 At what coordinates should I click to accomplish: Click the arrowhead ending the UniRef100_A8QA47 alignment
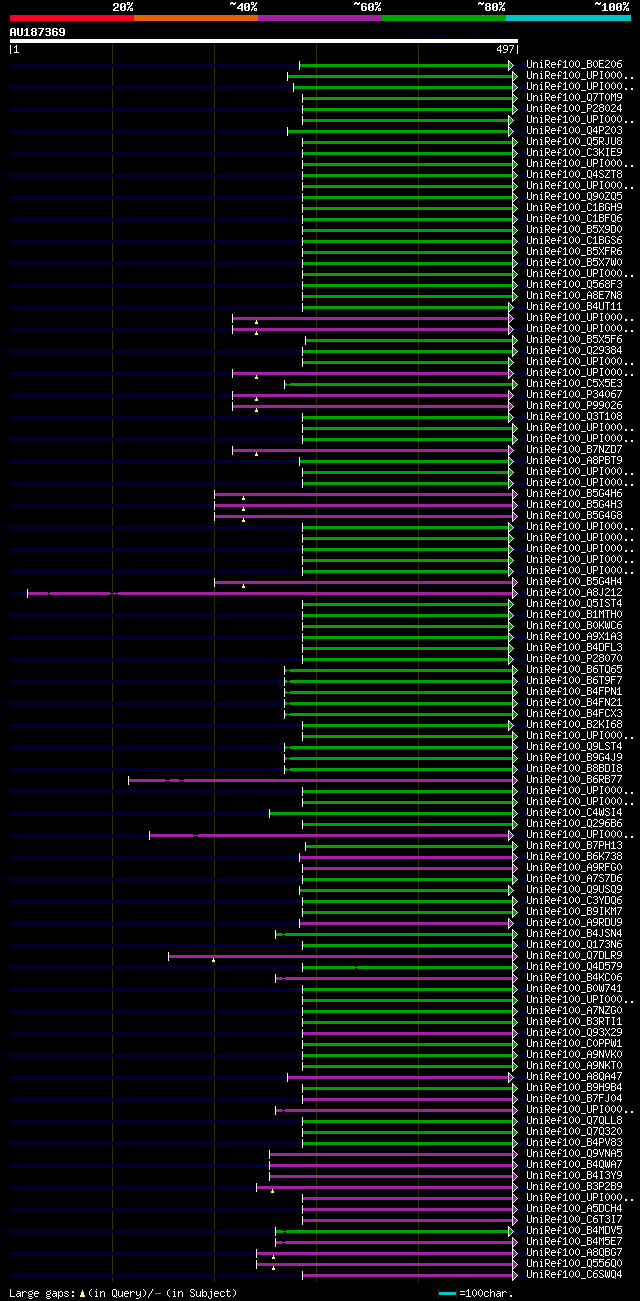tap(512, 1077)
